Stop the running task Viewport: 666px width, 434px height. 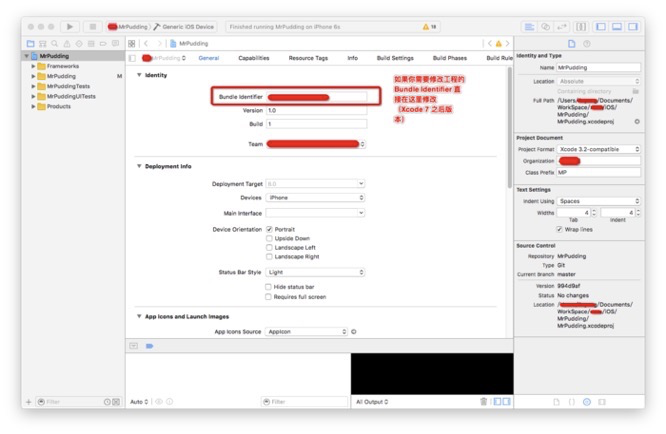tap(92, 27)
